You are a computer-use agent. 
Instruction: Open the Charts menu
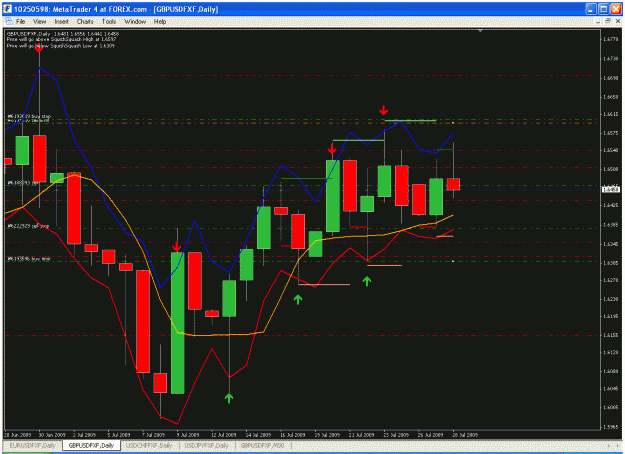[x=85, y=22]
